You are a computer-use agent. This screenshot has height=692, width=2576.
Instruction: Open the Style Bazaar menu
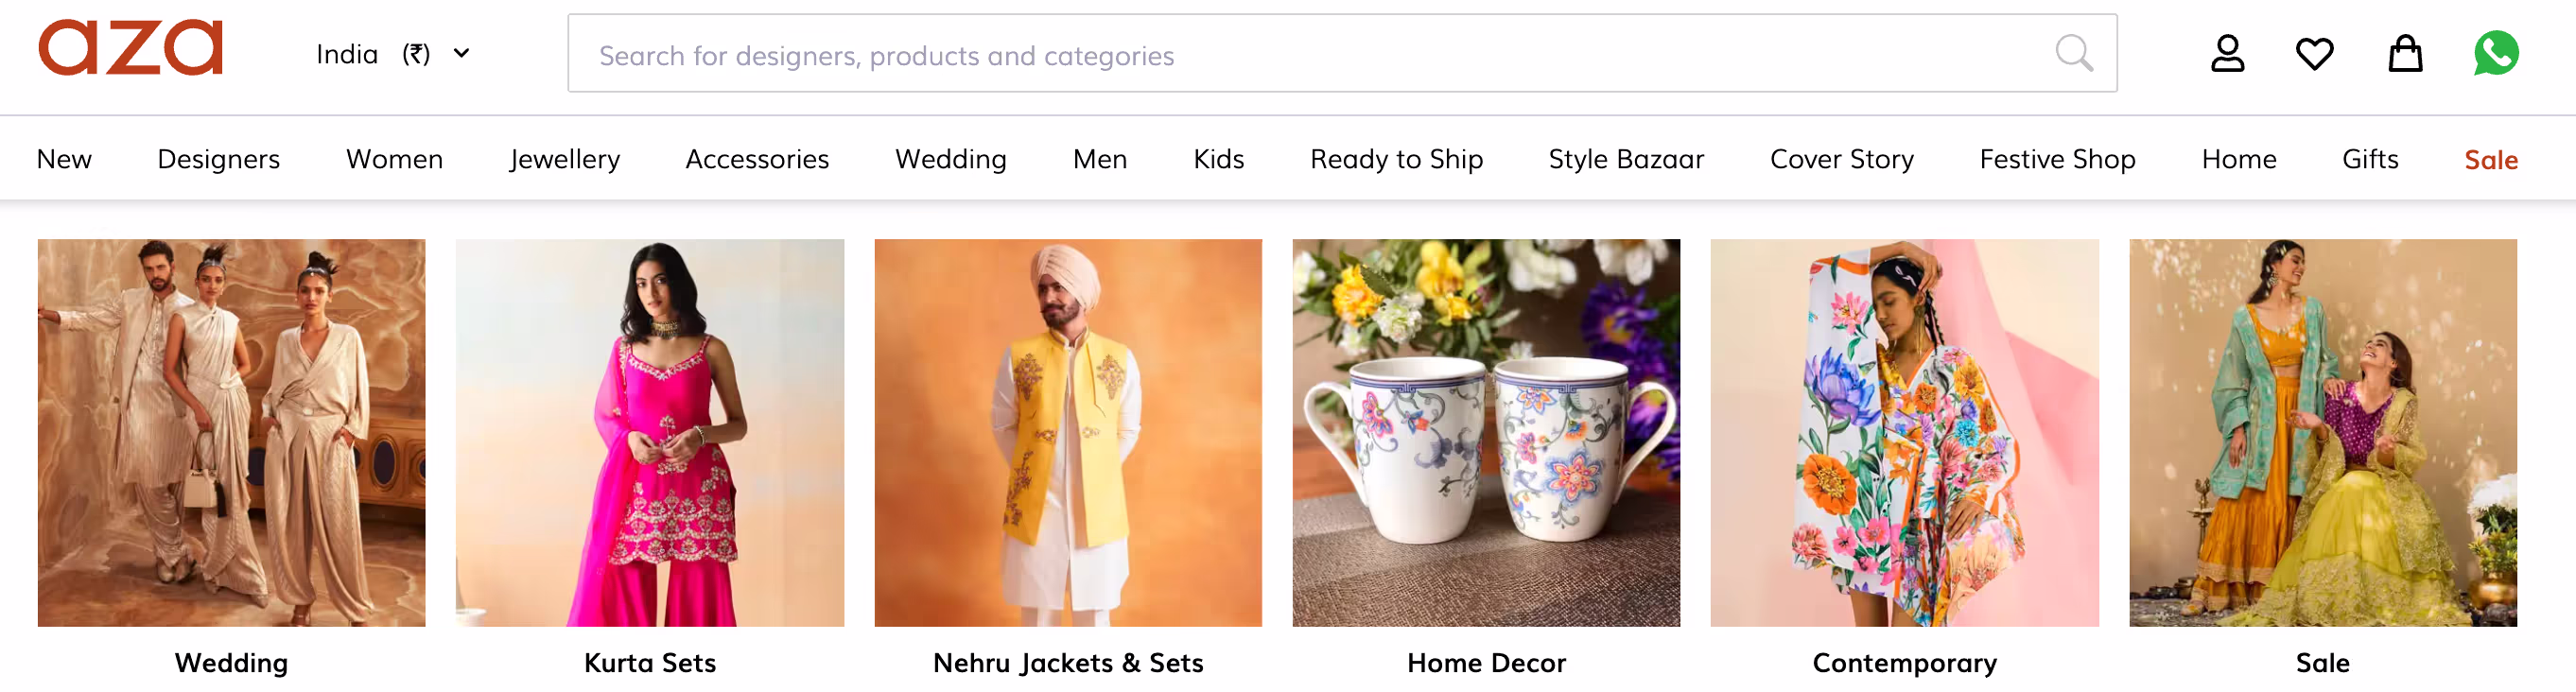pyautogui.click(x=1625, y=159)
